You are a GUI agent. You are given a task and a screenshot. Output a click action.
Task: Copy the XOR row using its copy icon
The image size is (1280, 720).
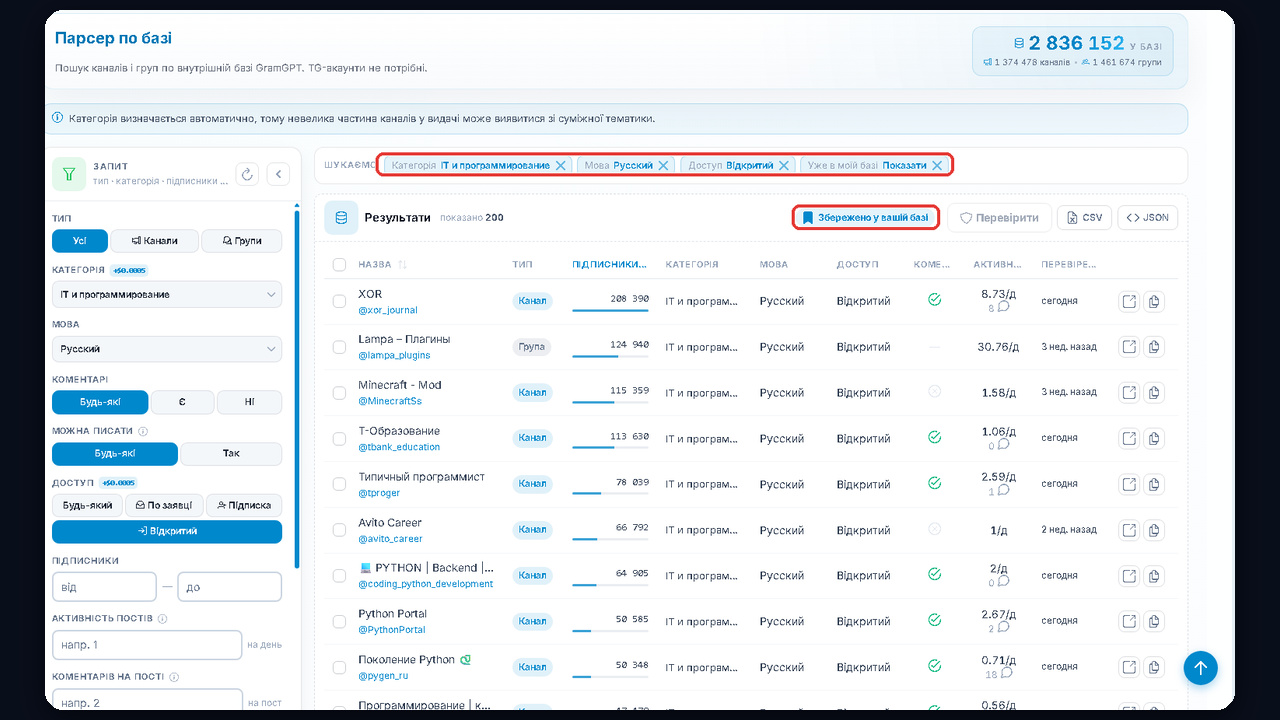tap(1154, 301)
